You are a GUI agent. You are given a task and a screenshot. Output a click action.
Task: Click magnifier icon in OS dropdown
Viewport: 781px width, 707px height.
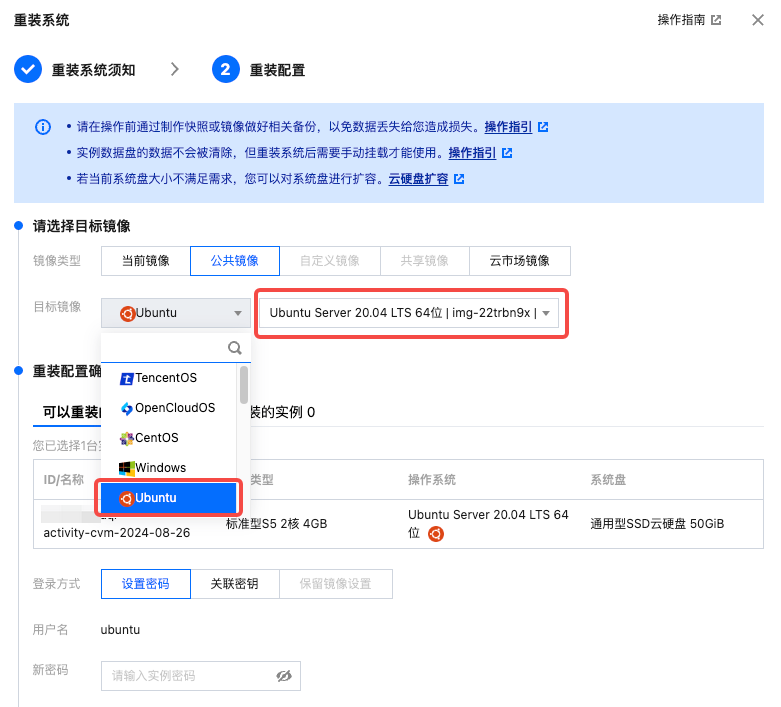point(235,348)
